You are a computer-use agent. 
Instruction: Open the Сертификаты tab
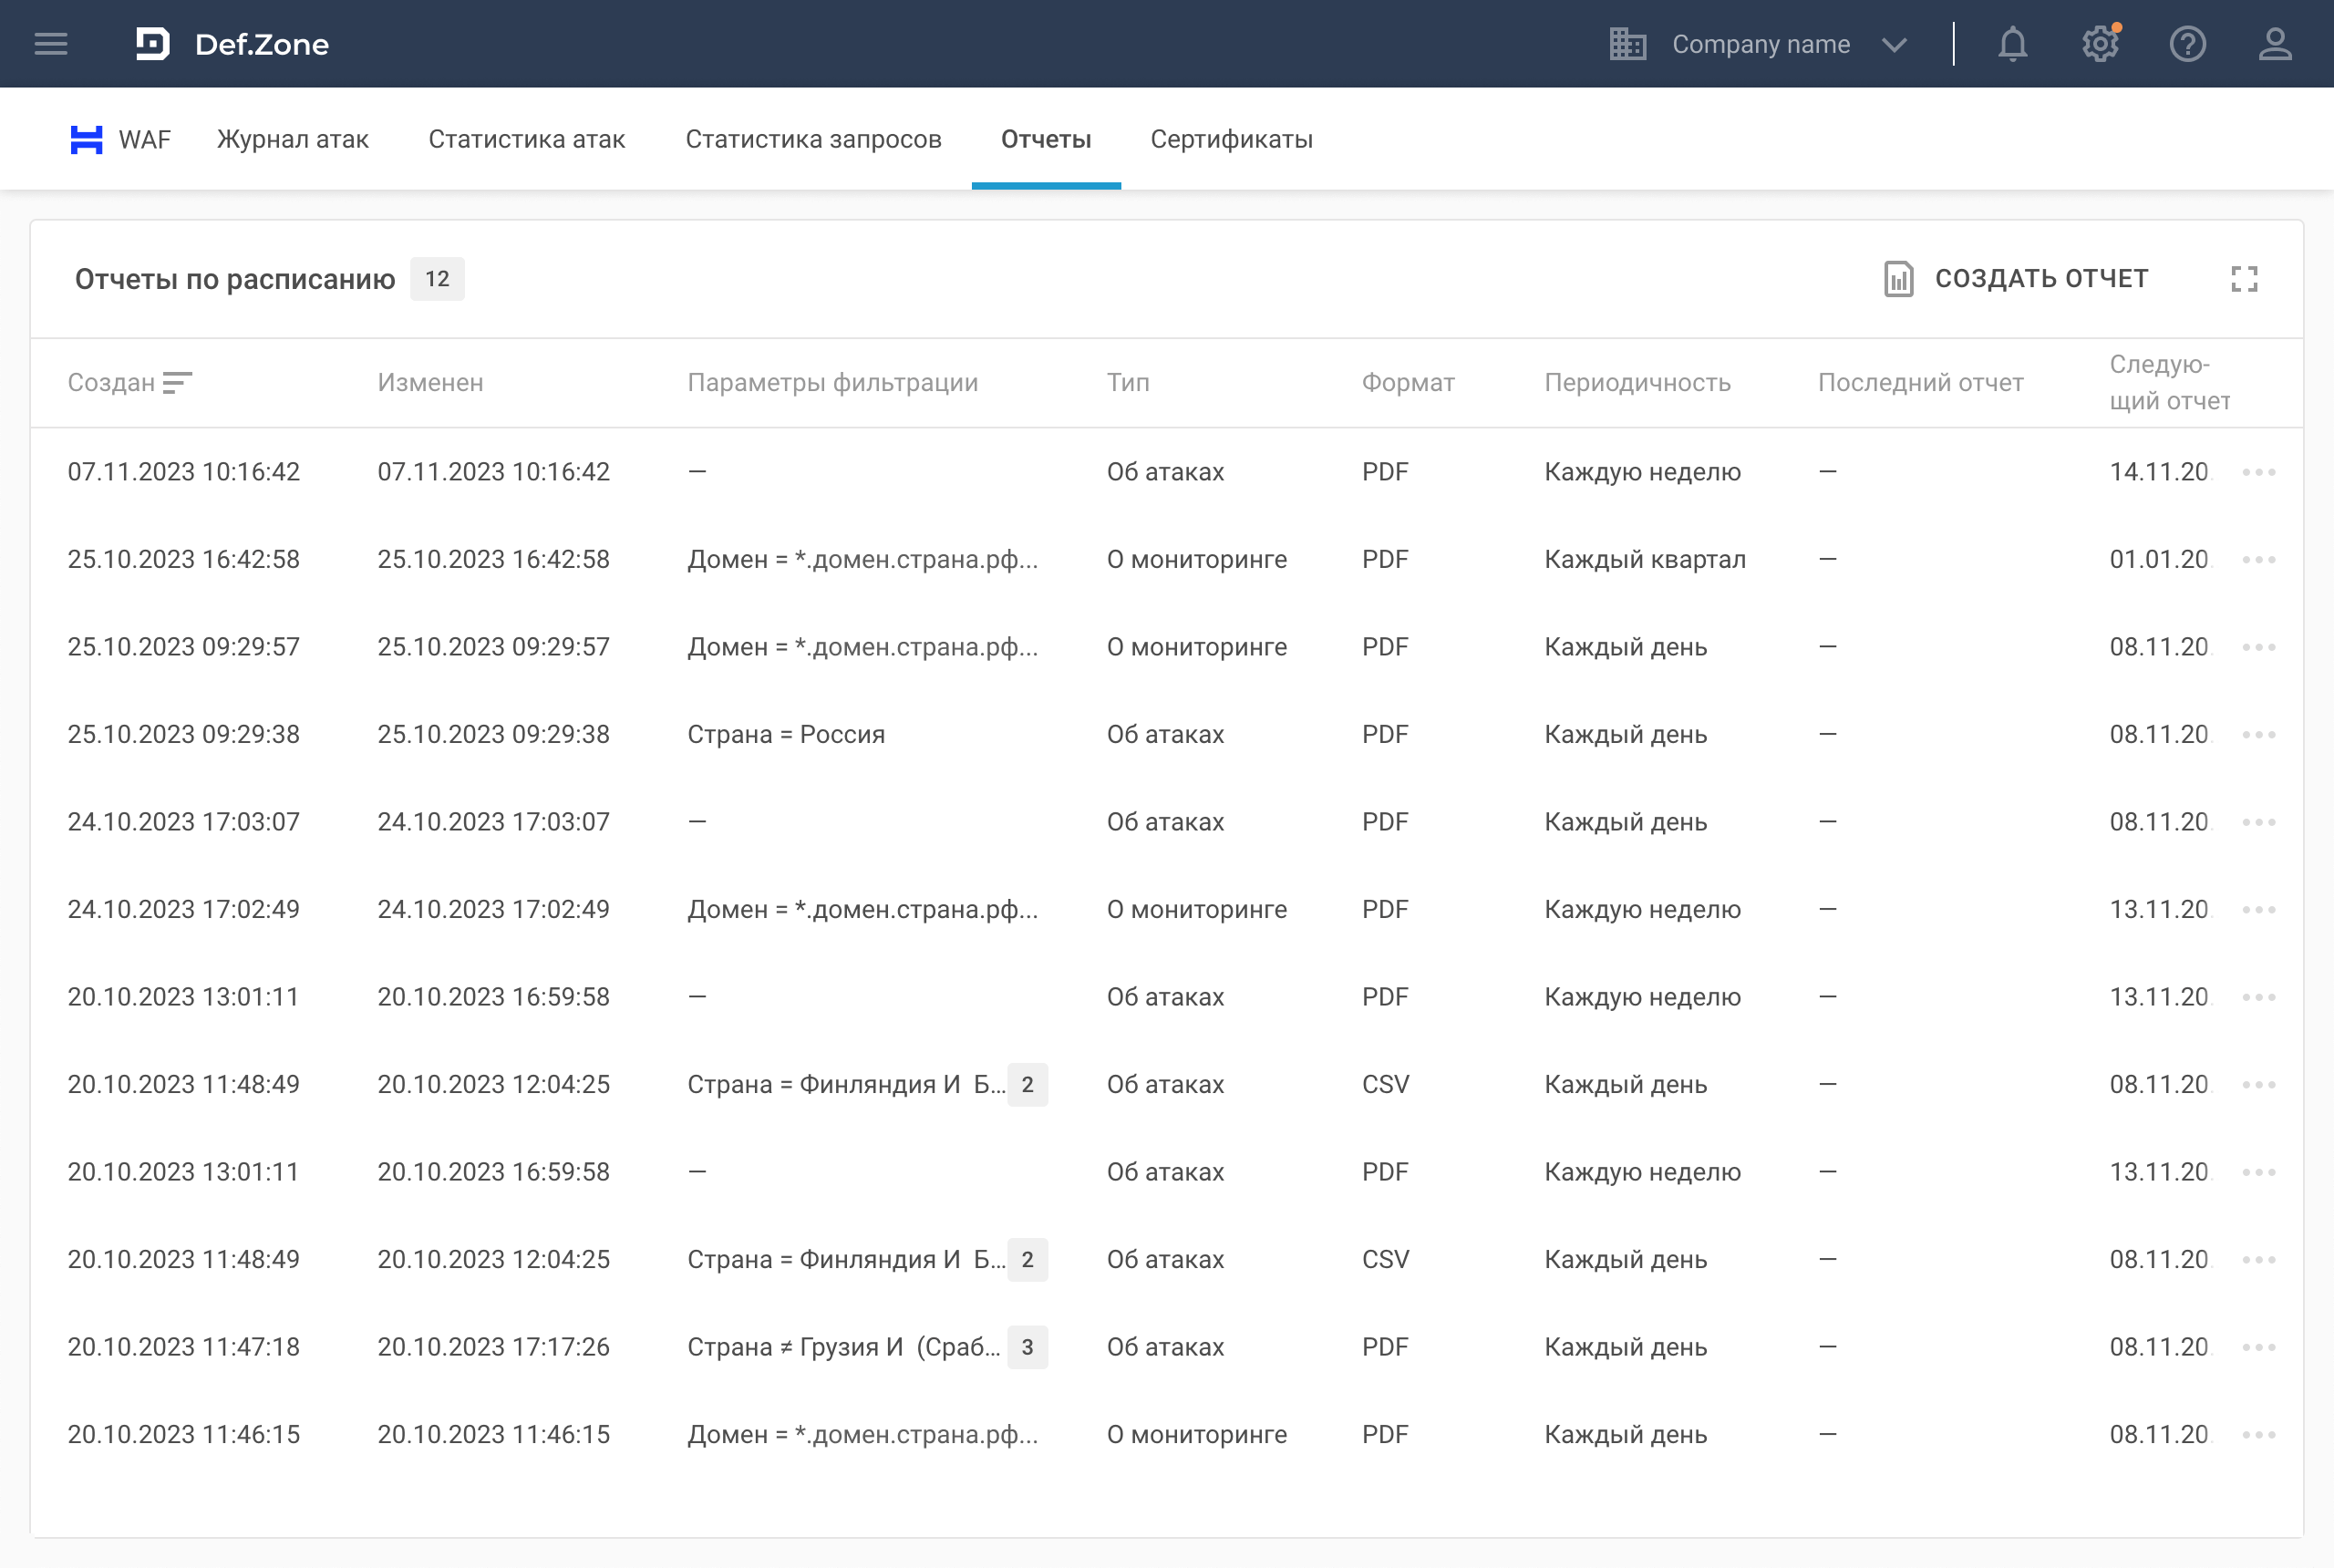(x=1231, y=140)
